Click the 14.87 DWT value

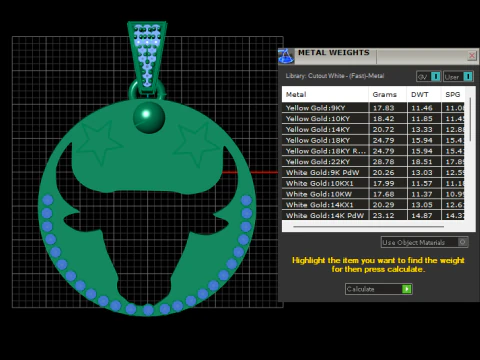[422, 215]
